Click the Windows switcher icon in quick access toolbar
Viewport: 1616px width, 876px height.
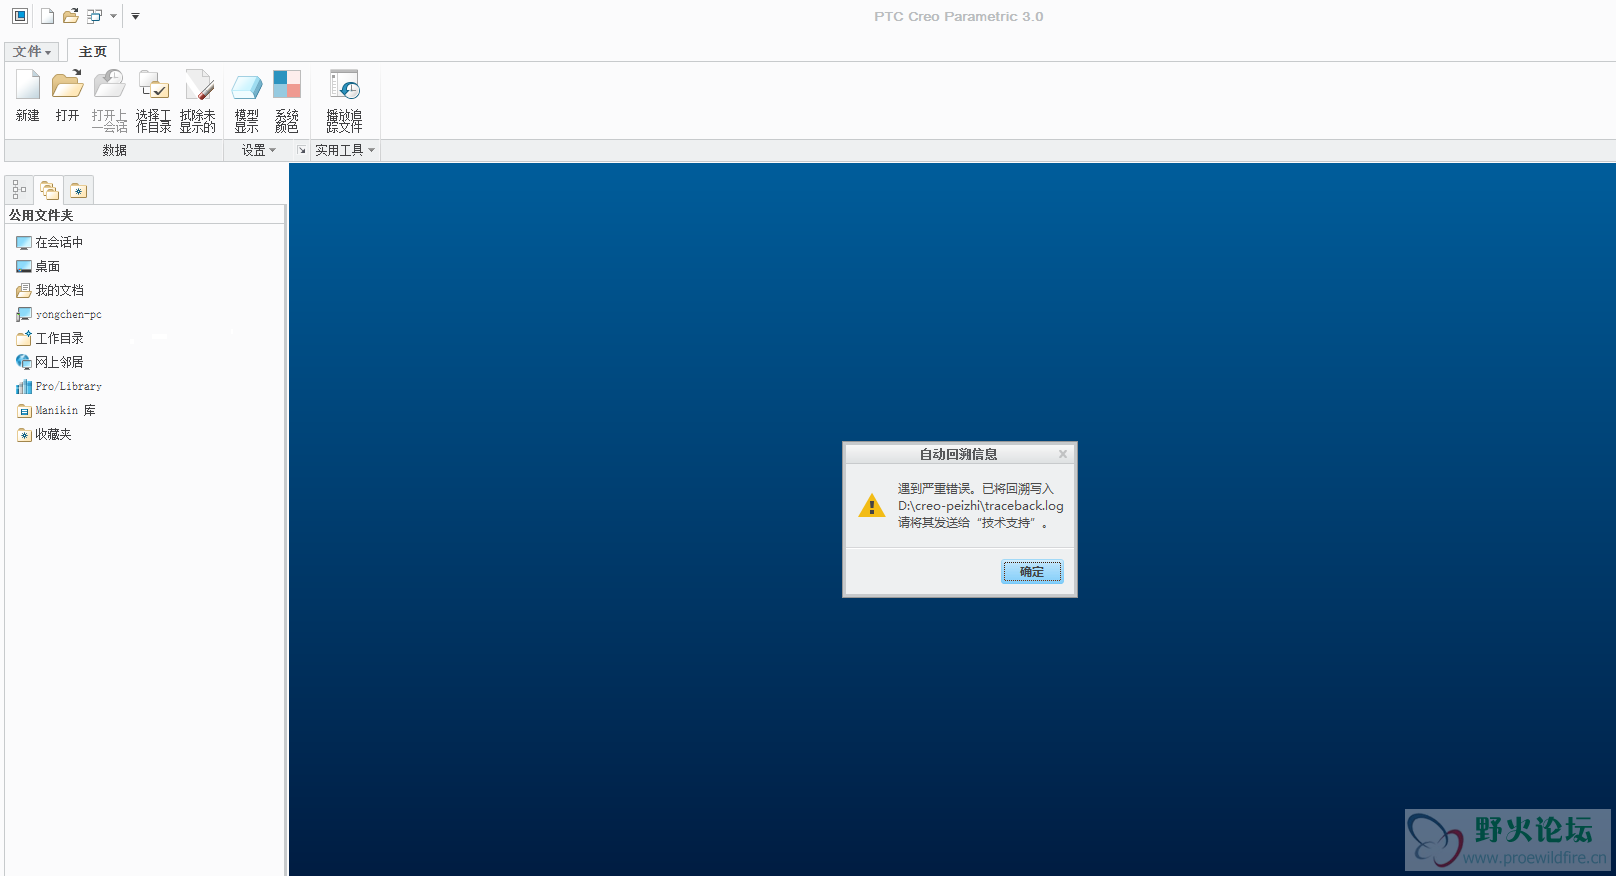pos(94,16)
